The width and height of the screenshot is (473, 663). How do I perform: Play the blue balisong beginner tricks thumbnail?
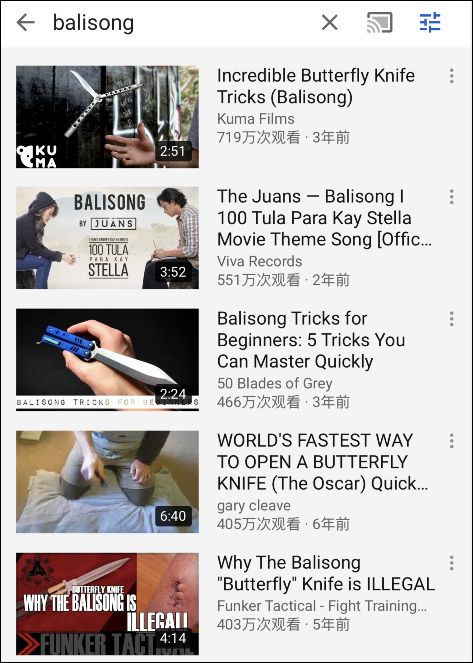pyautogui.click(x=107, y=359)
